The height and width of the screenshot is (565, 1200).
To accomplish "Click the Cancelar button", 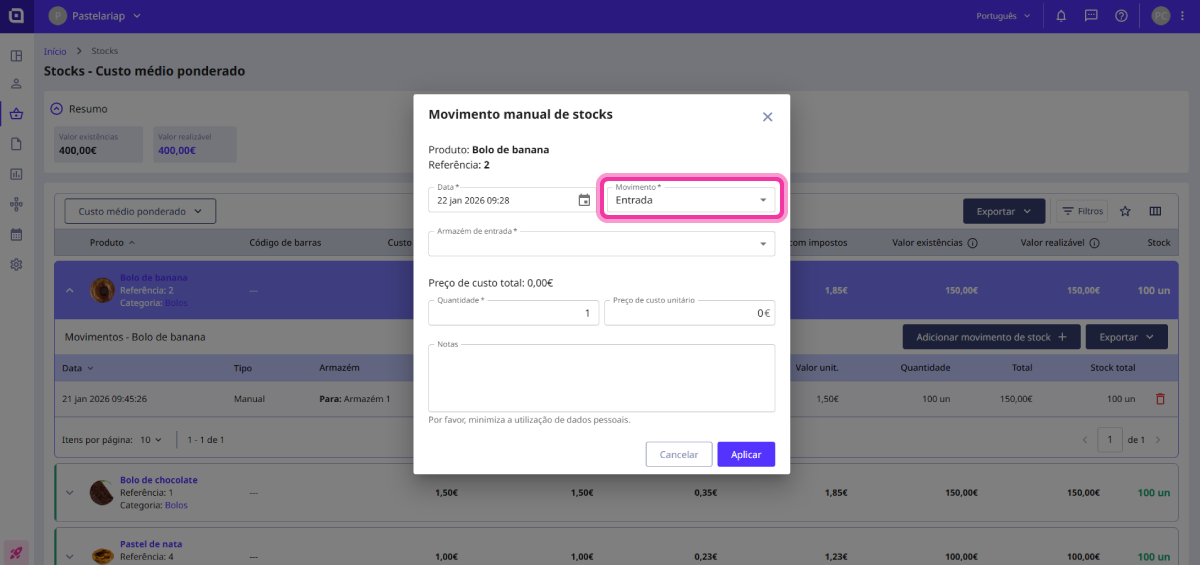I will pos(679,454).
